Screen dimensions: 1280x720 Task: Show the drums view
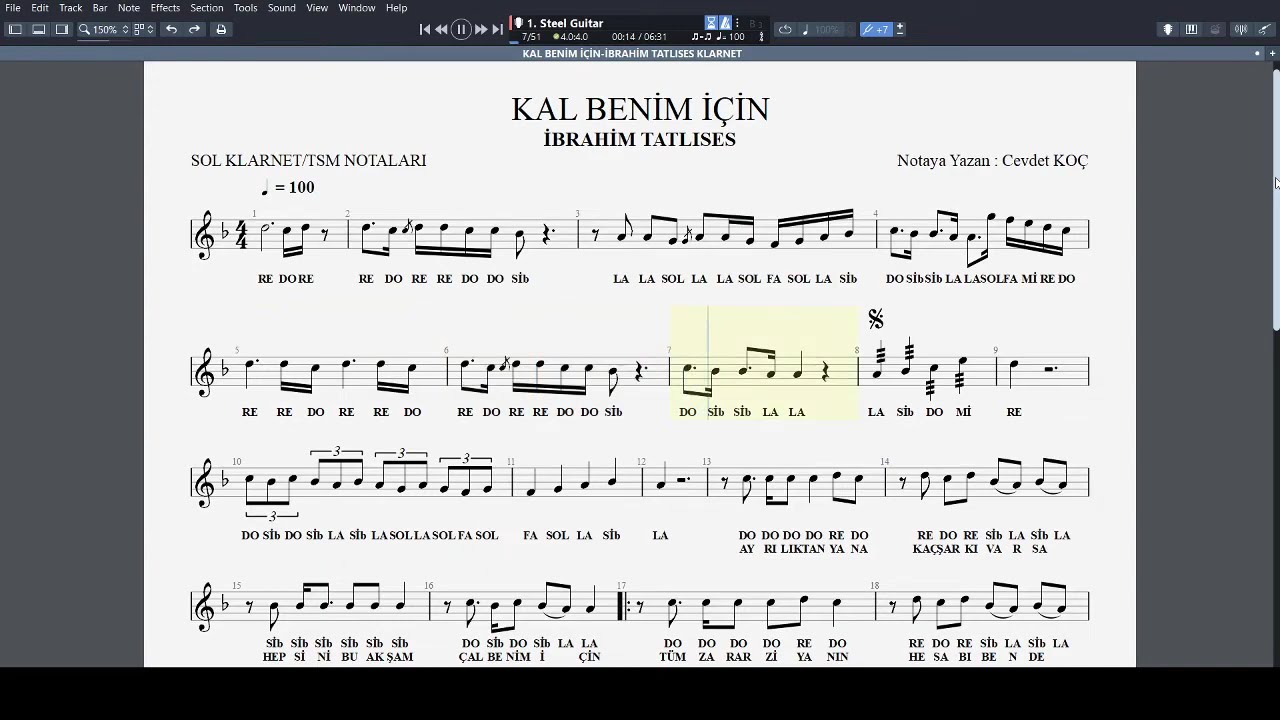coord(1215,29)
